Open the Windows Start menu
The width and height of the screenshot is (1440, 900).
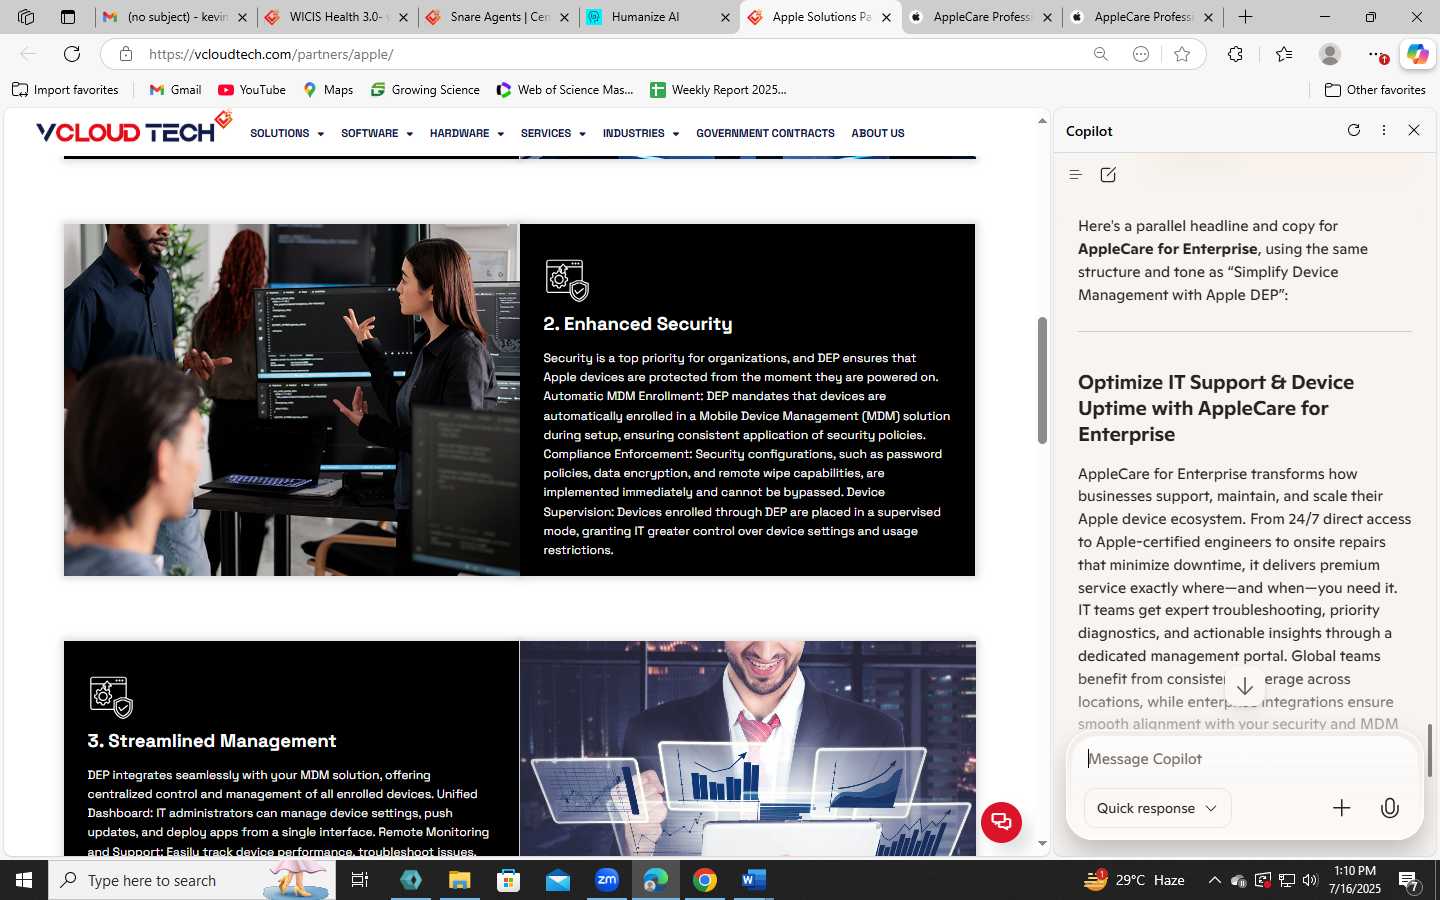[24, 880]
